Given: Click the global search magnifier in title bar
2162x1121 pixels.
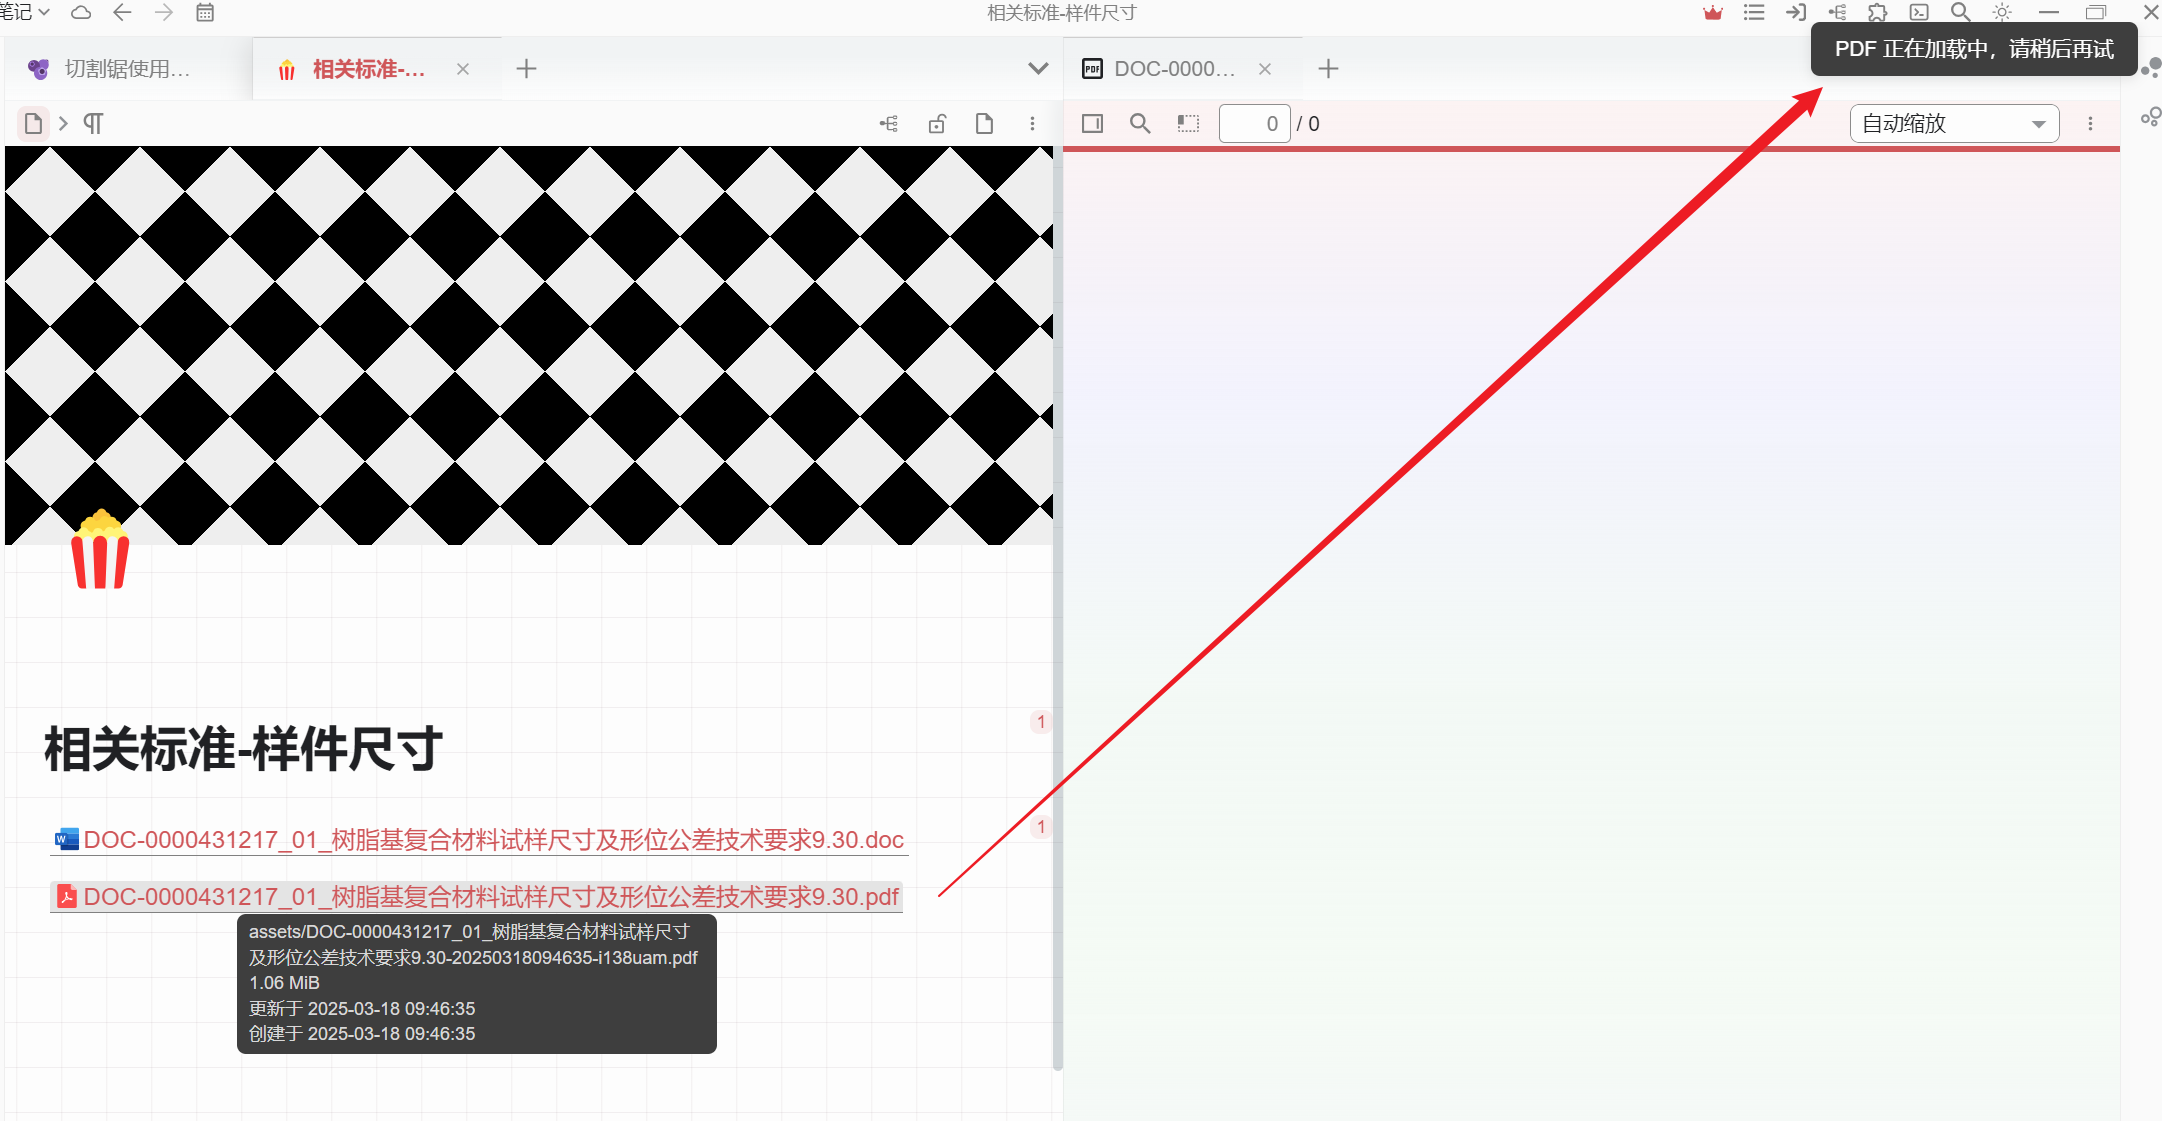Looking at the screenshot, I should pos(1960,13).
